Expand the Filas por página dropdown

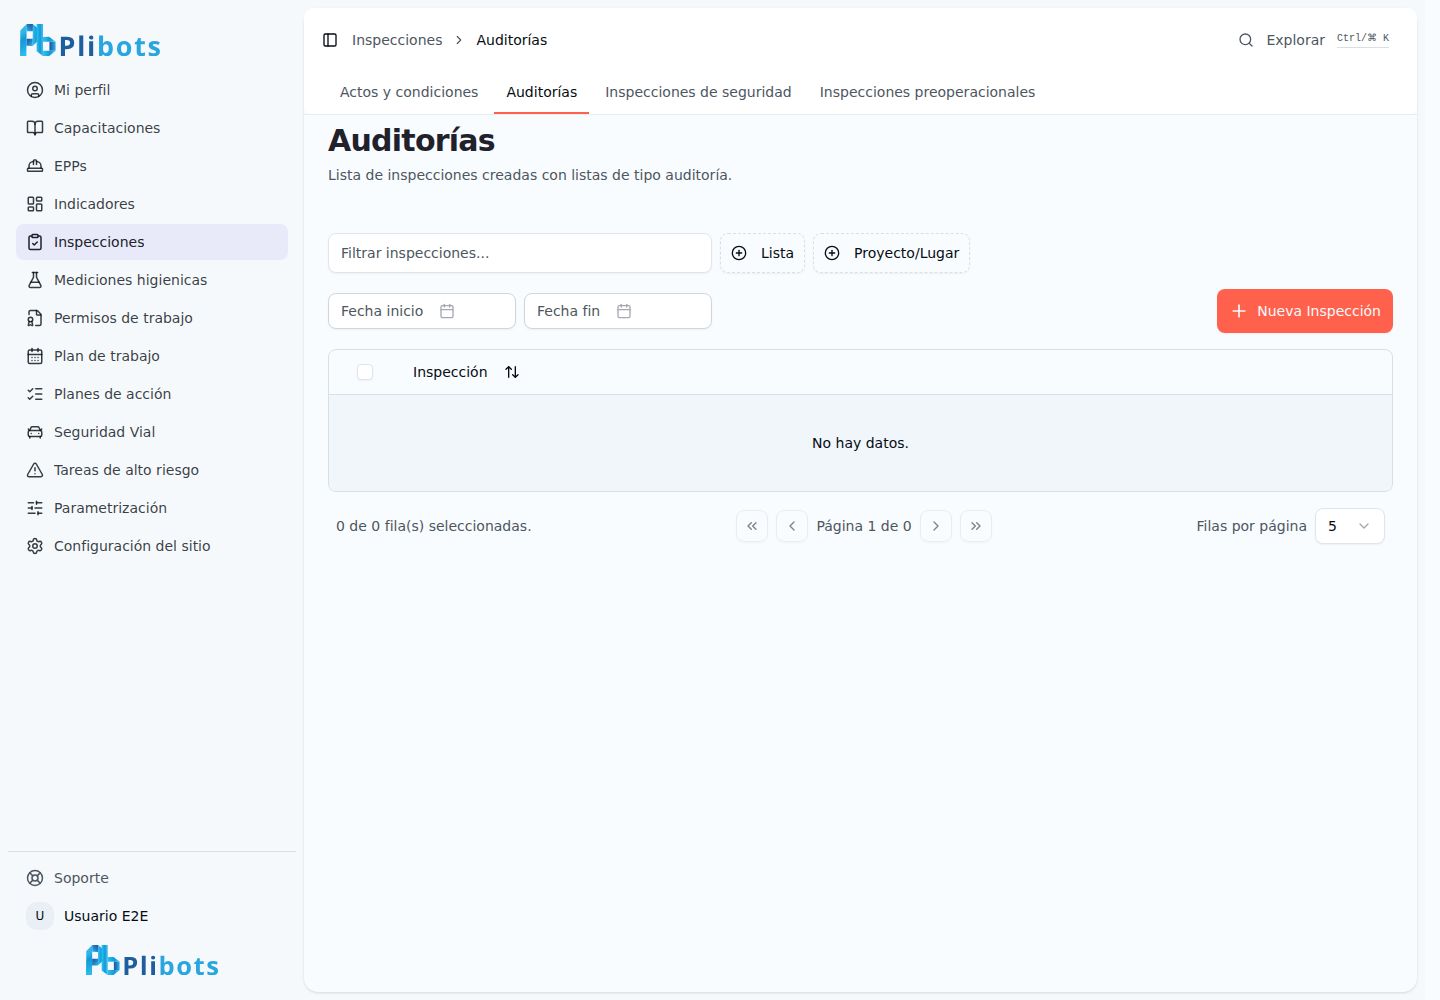(x=1350, y=526)
